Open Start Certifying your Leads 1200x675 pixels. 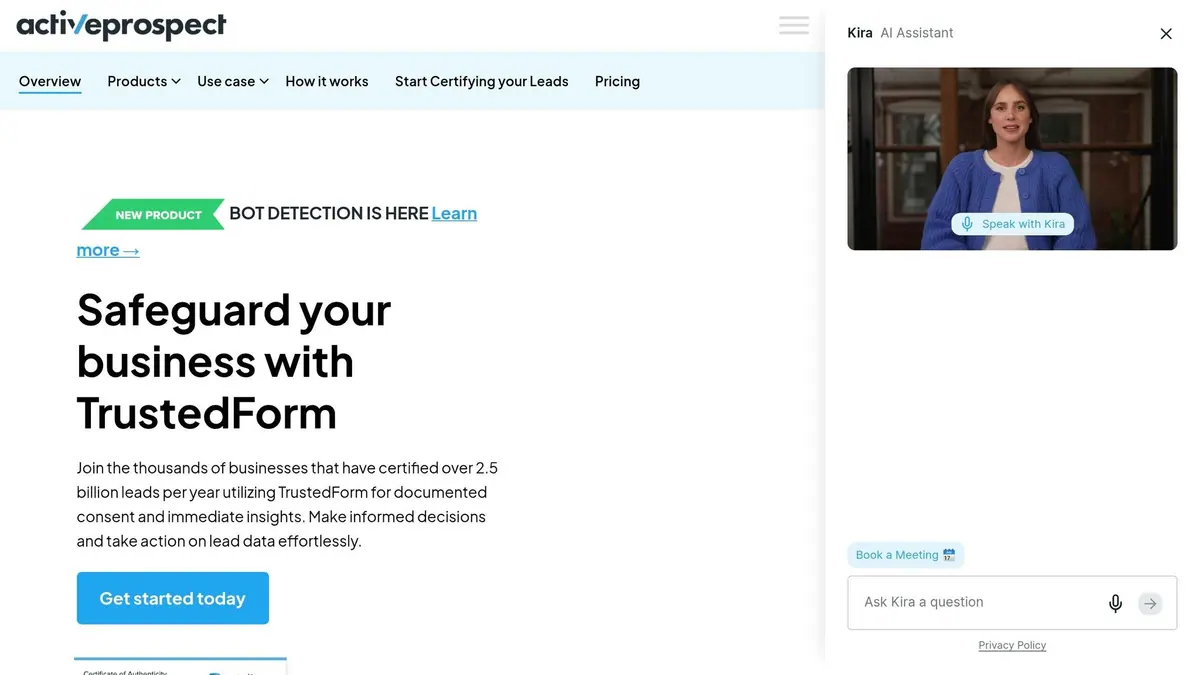click(x=481, y=81)
